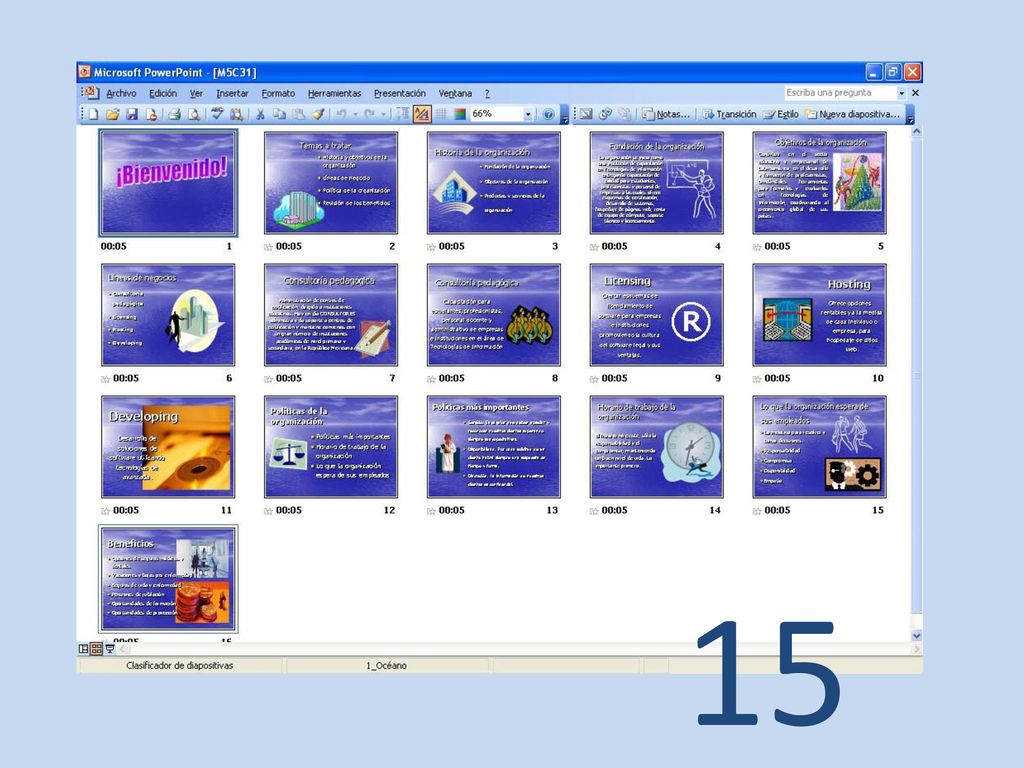Click the vertical scrollbar up arrow
Viewport: 1024px width, 768px height.
coord(916,132)
